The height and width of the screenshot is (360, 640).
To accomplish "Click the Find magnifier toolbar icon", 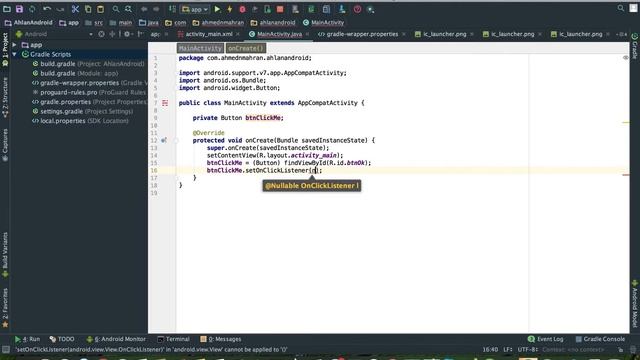I will (x=116, y=9).
